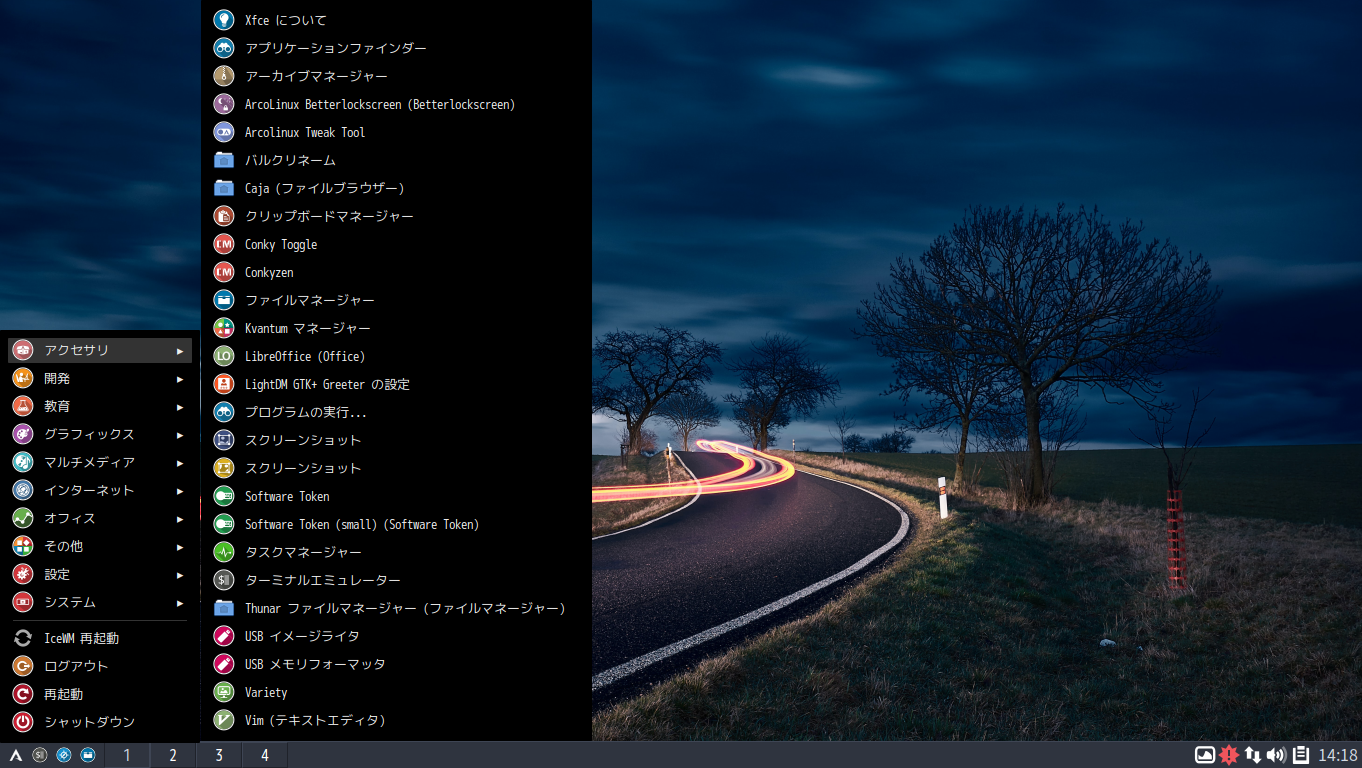The width and height of the screenshot is (1362, 768).
Task: Switch to workspace 1
Action: click(x=127, y=755)
